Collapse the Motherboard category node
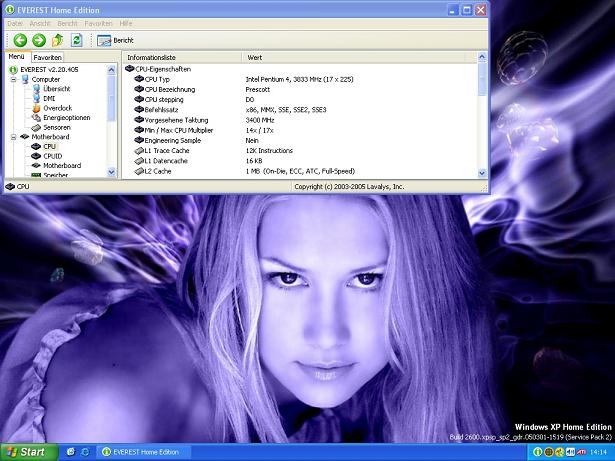Viewport: 615px width, 461px height. point(13,137)
